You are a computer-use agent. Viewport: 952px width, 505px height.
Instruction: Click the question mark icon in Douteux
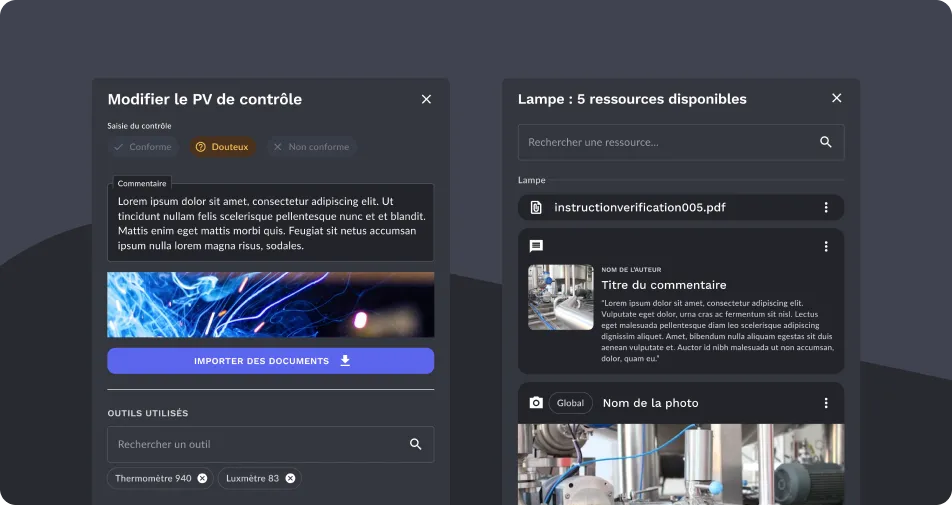(201, 147)
